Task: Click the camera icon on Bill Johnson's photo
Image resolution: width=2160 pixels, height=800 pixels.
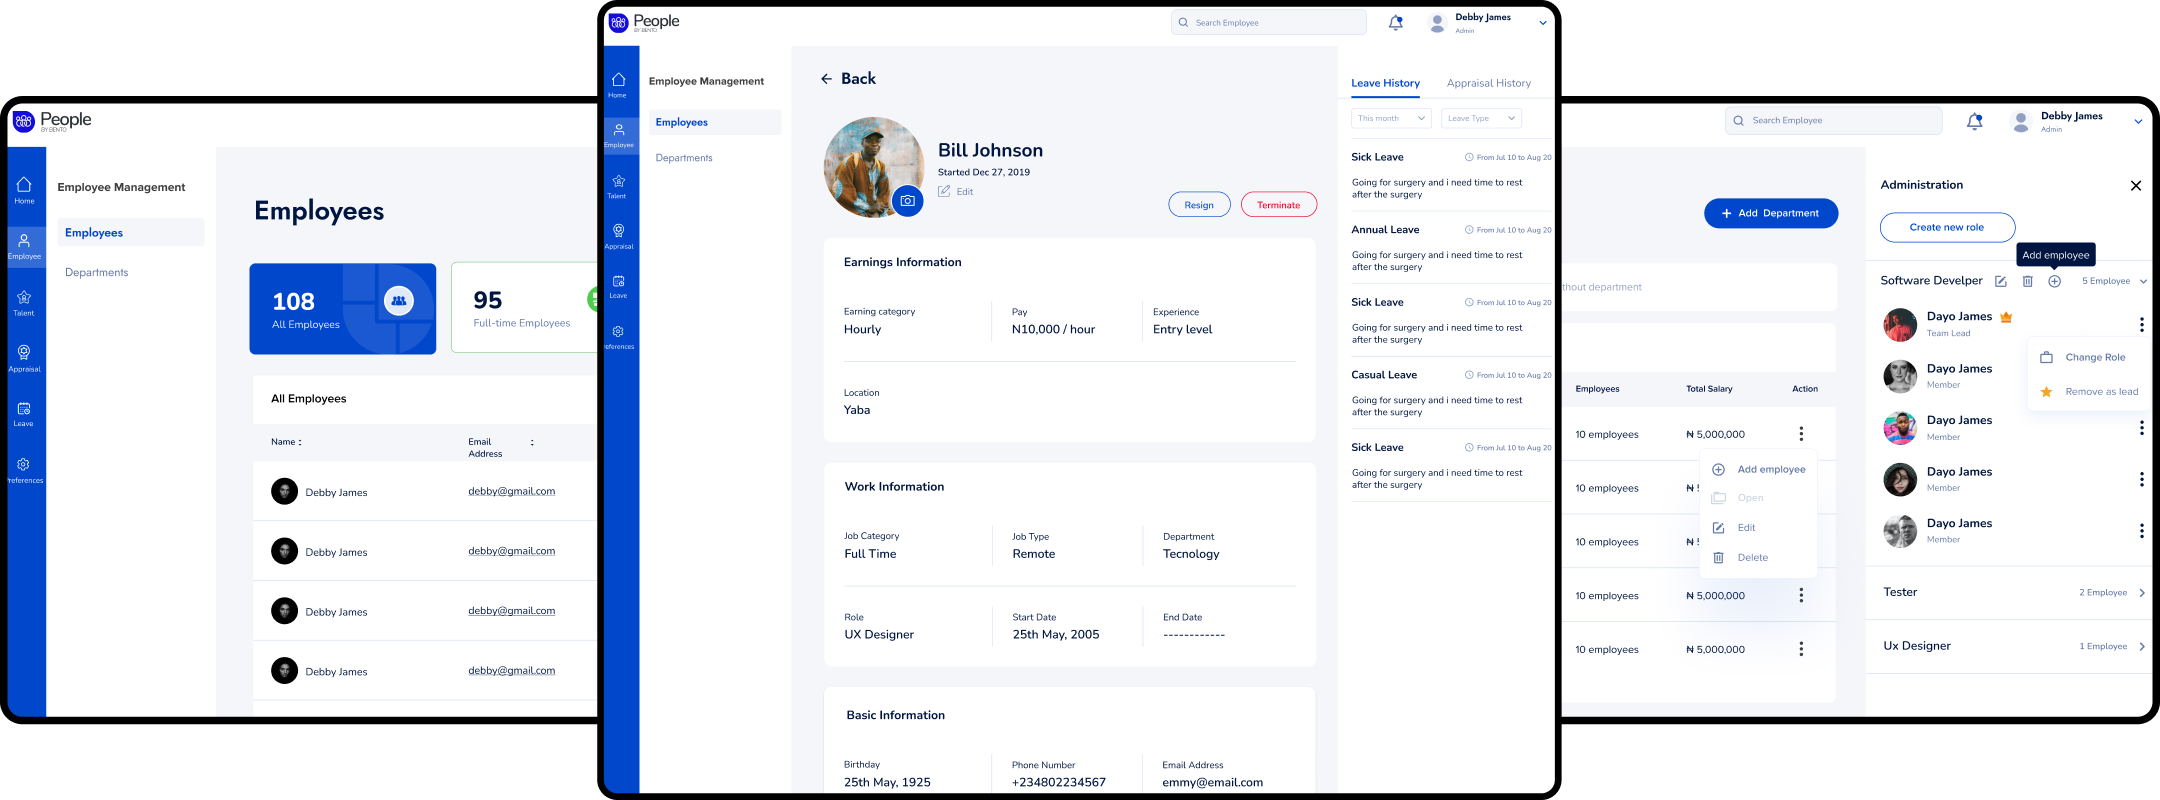Action: tap(907, 200)
